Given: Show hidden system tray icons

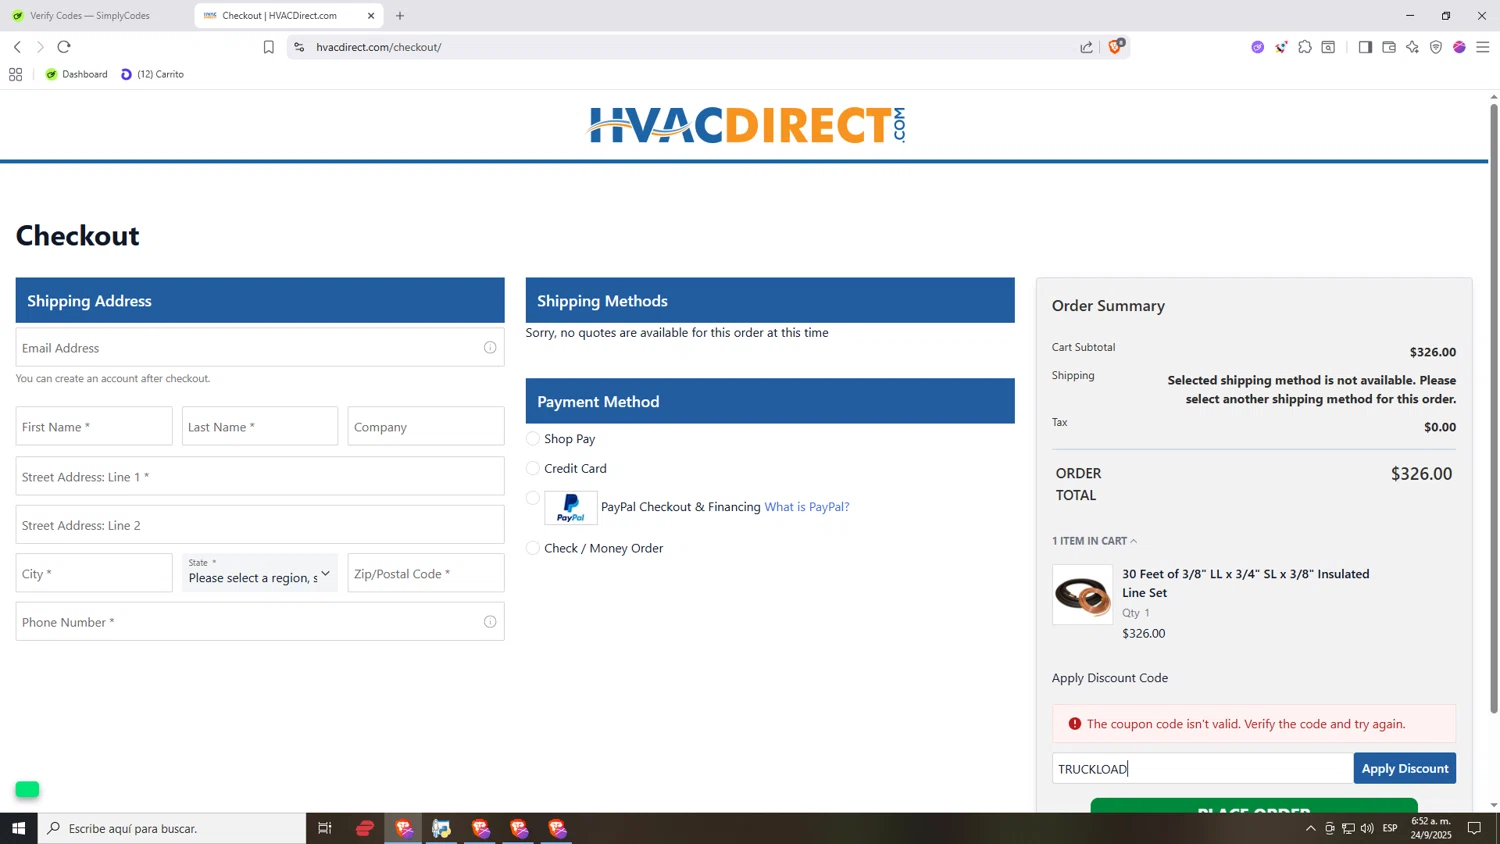Looking at the screenshot, I should pyautogui.click(x=1310, y=828).
